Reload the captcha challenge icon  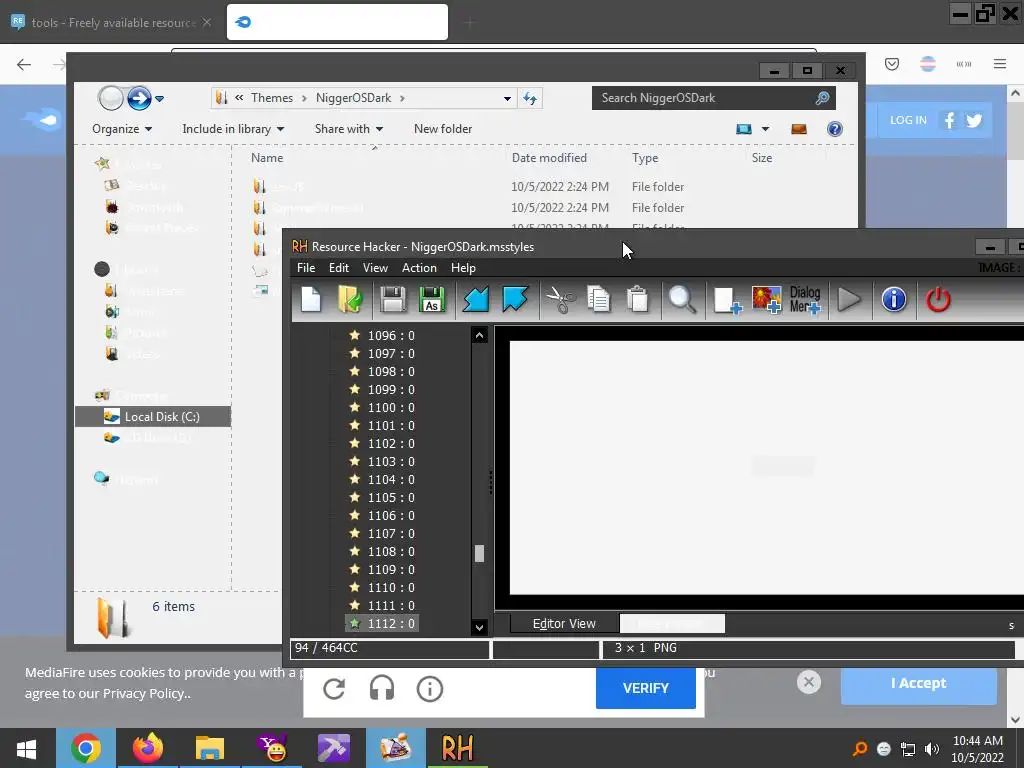coord(334,689)
